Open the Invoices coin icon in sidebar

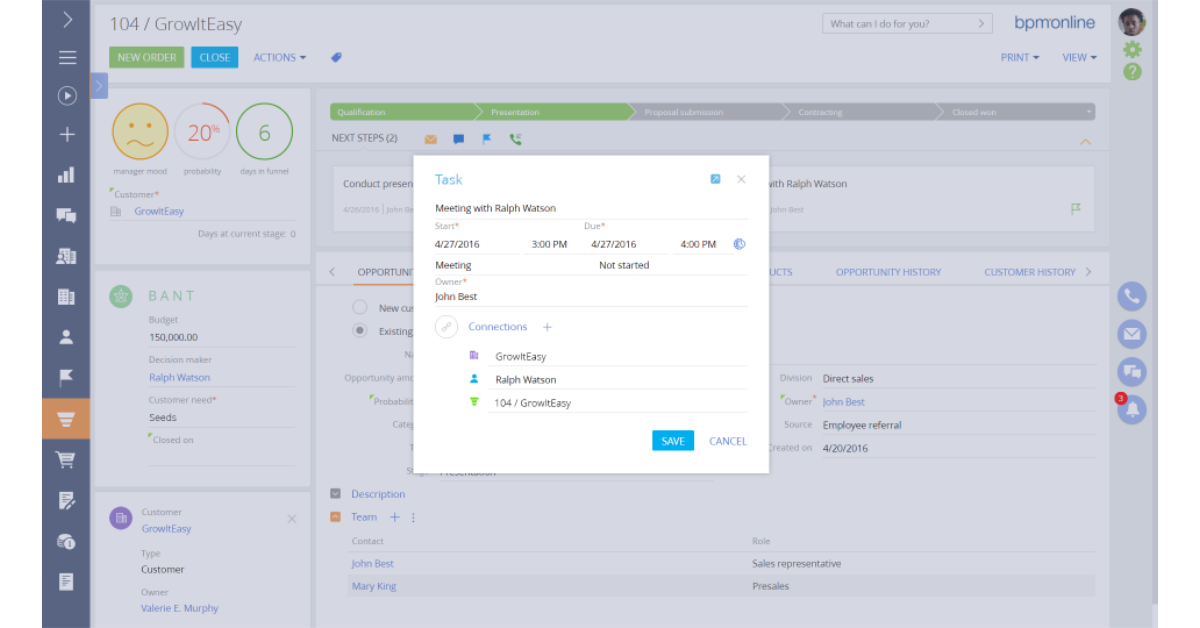tap(66, 541)
